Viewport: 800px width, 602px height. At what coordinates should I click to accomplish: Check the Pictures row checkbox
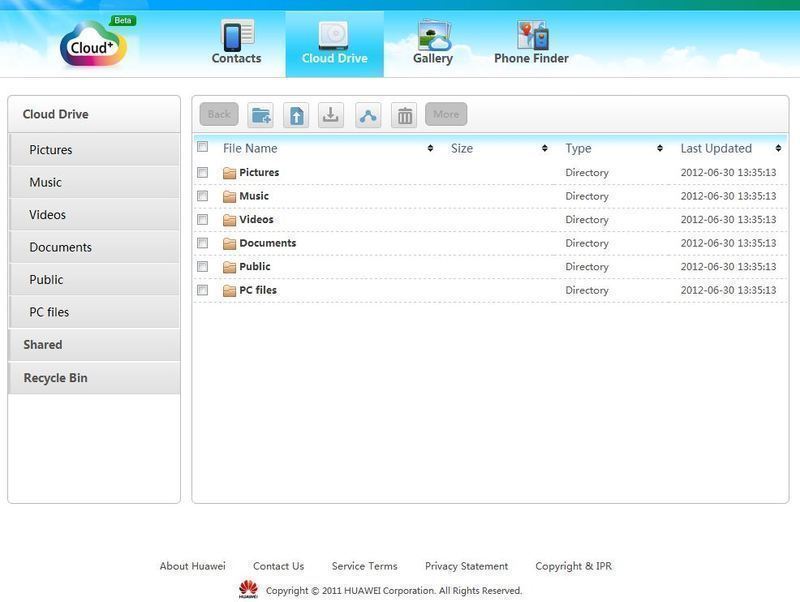tap(203, 172)
